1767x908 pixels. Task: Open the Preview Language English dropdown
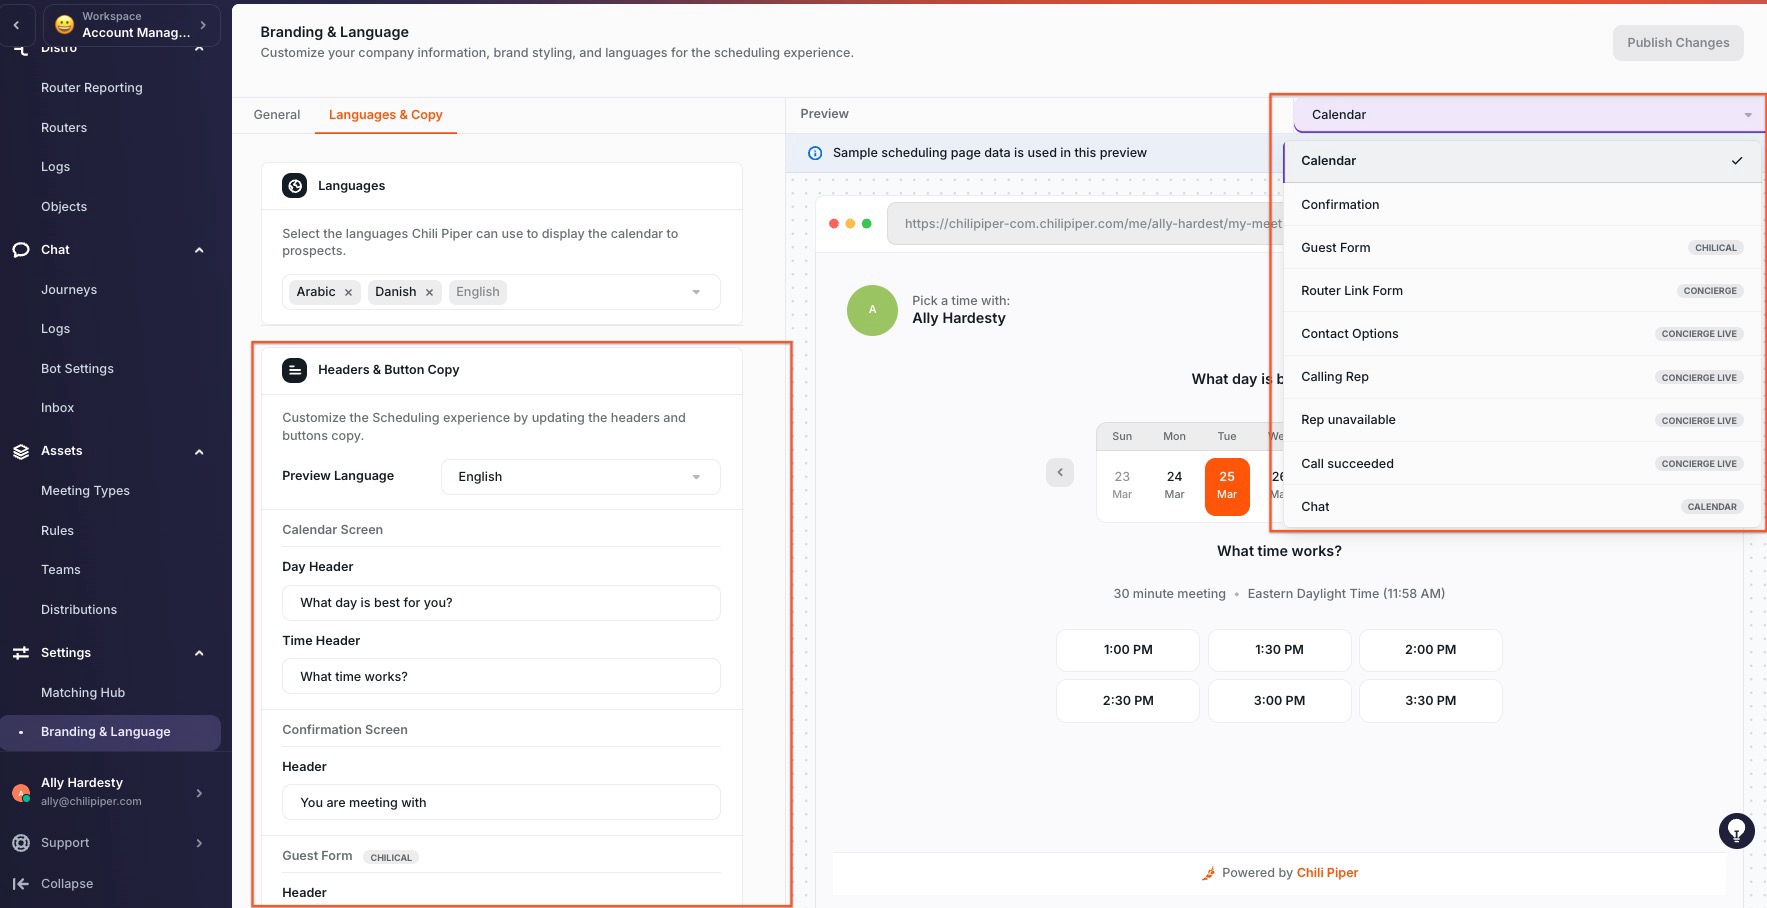580,477
